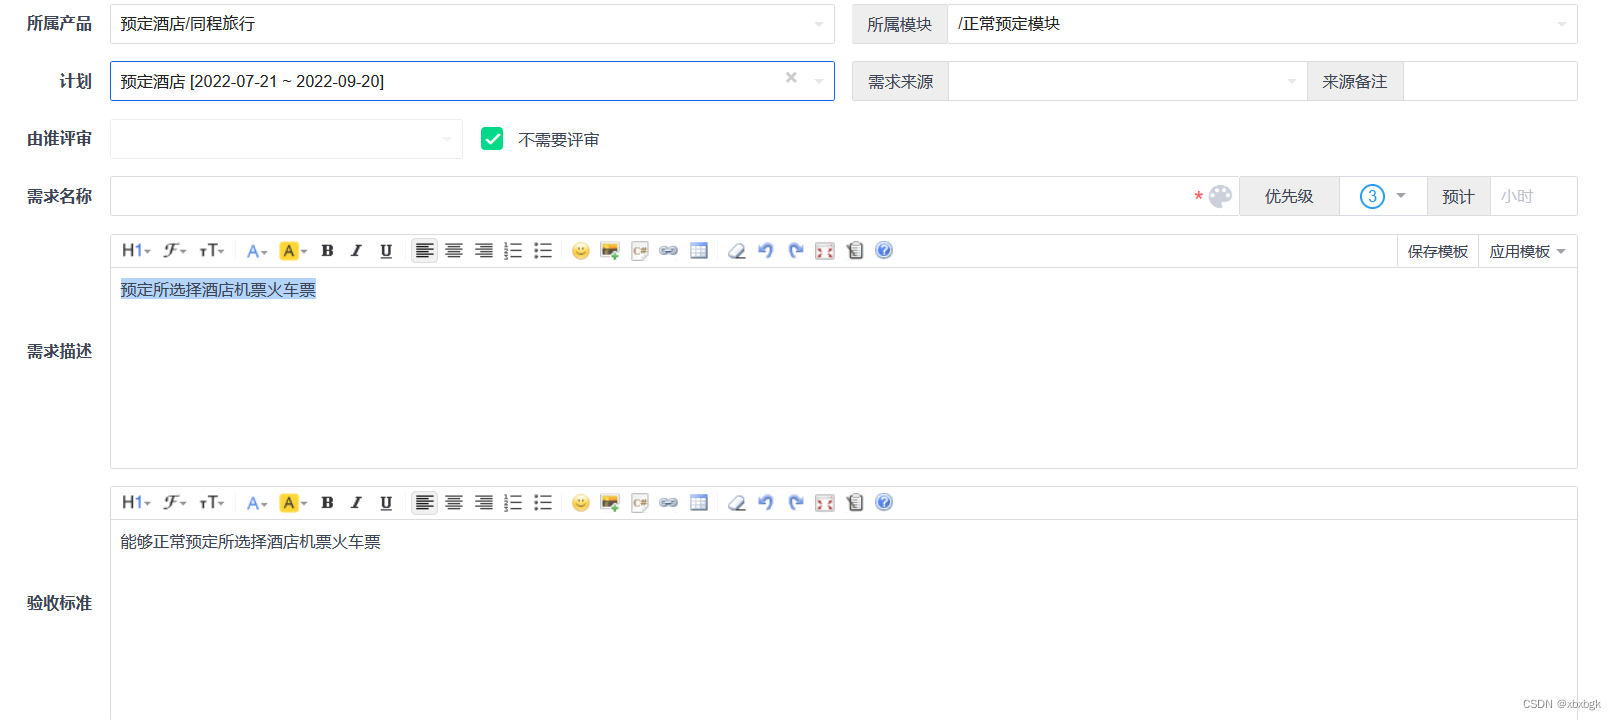The width and height of the screenshot is (1616, 720).
Task: Align text left in 验收标准 editor
Action: coord(425,503)
